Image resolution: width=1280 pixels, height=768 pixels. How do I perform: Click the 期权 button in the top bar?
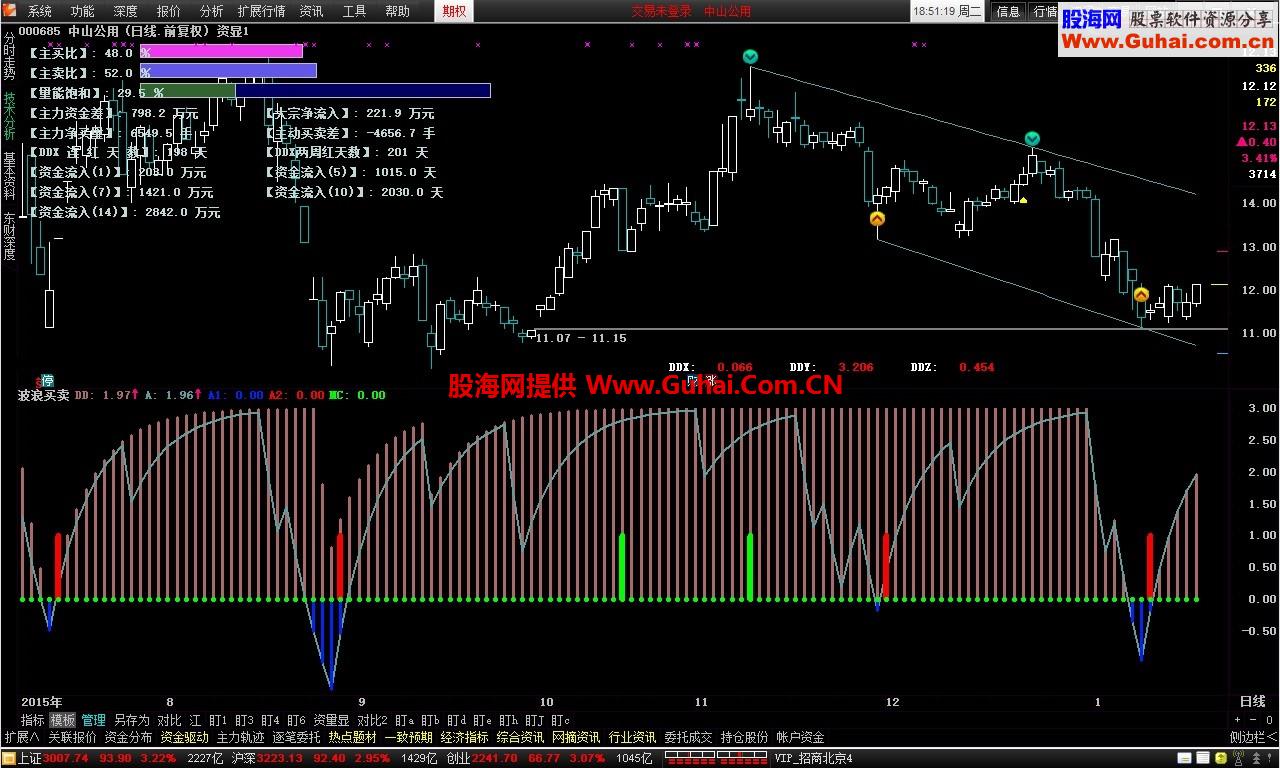454,11
